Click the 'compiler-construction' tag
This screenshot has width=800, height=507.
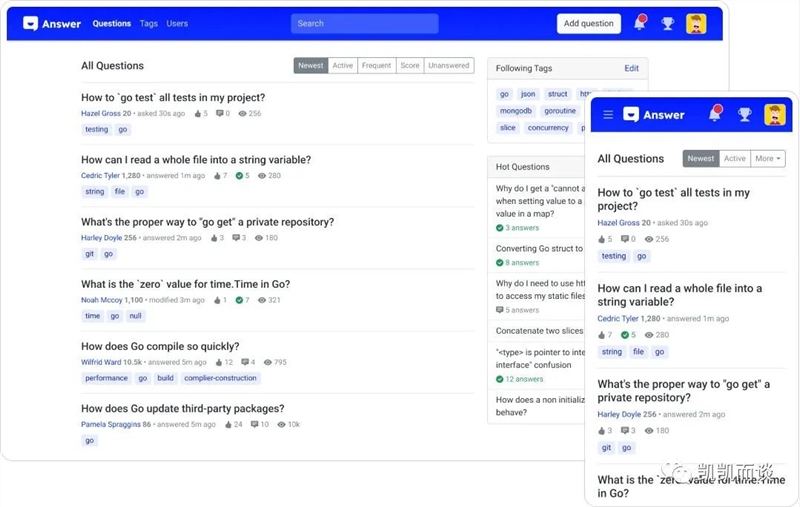tap(221, 378)
